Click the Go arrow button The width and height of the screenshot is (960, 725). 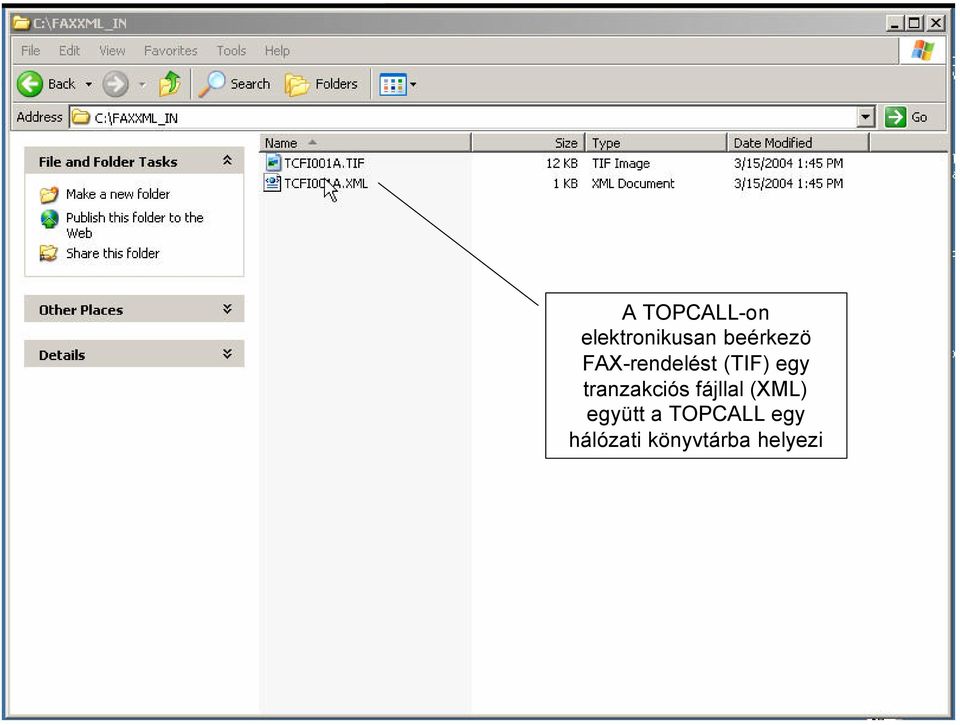tap(895, 117)
